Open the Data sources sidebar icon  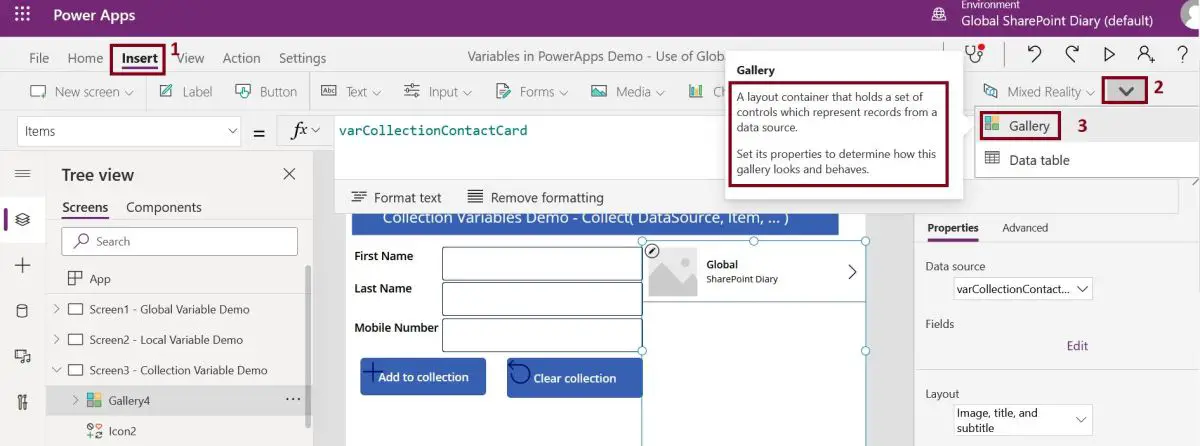click(x=22, y=310)
